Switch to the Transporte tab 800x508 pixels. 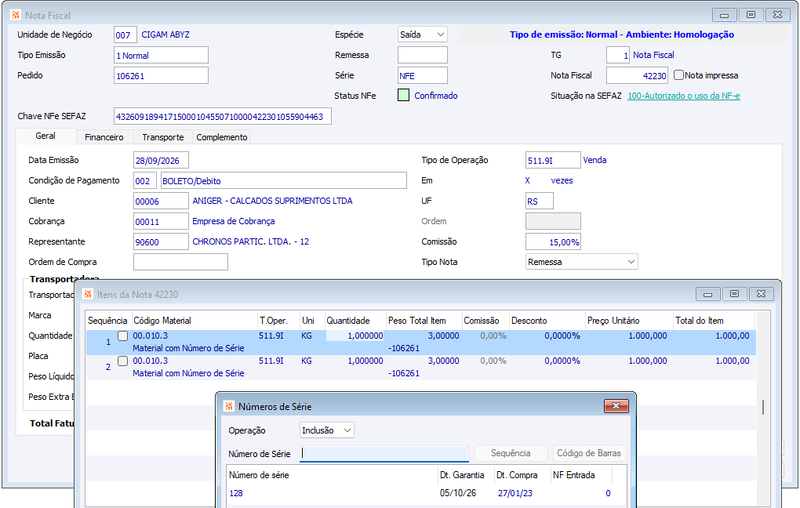pos(163,137)
